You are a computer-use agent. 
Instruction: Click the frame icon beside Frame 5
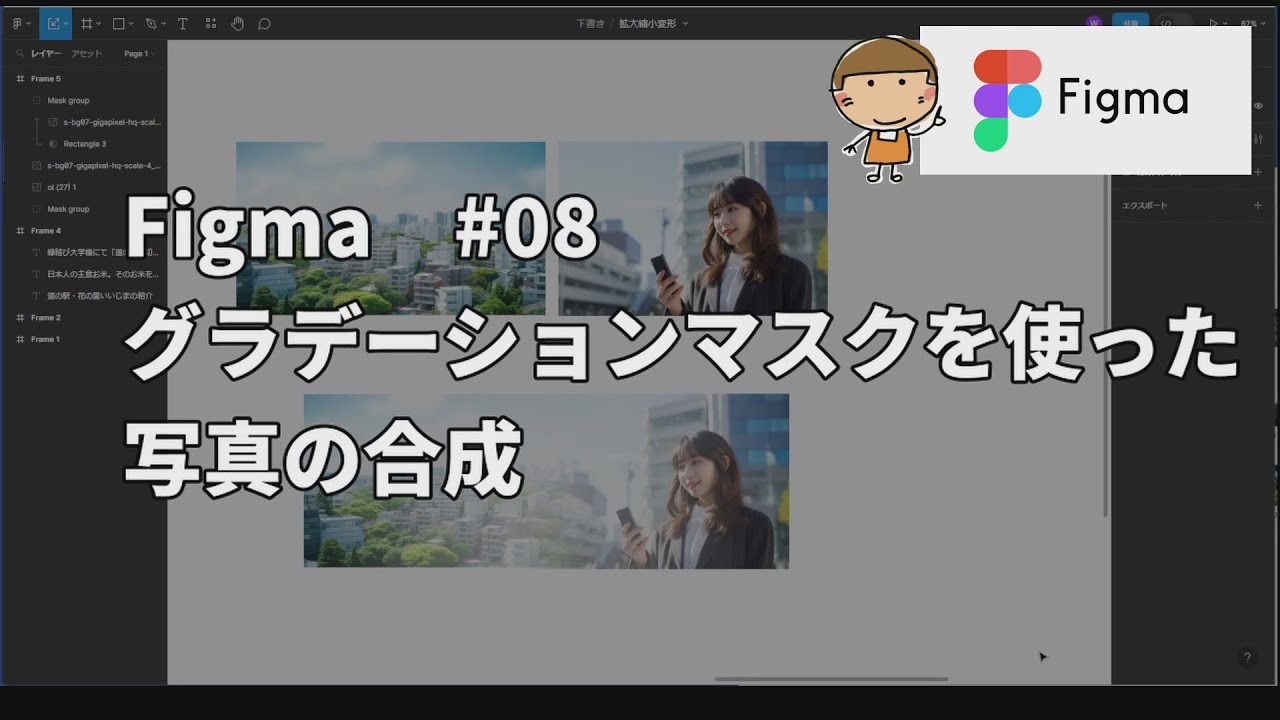pos(20,78)
